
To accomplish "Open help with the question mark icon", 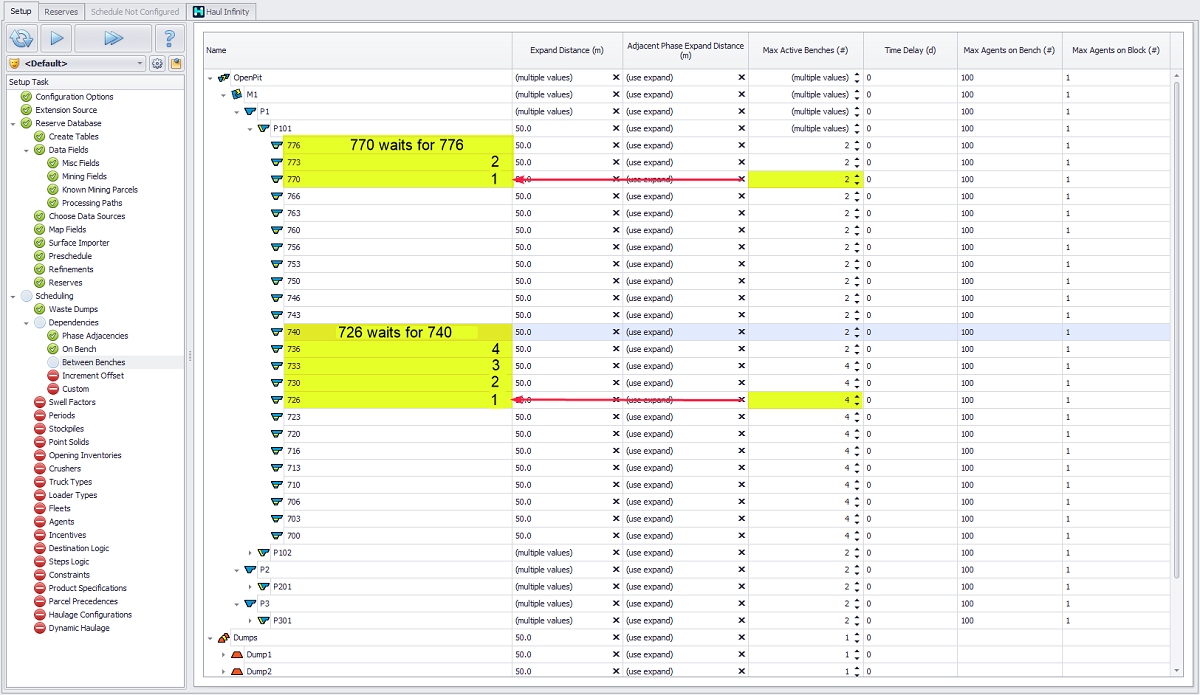I will coord(169,38).
